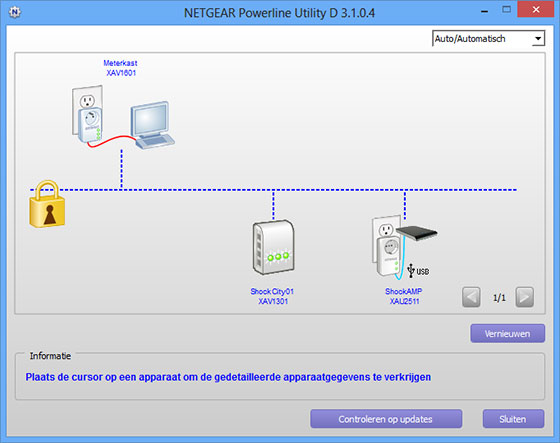
Task: Click the 1/1 page indicator
Action: click(499, 298)
